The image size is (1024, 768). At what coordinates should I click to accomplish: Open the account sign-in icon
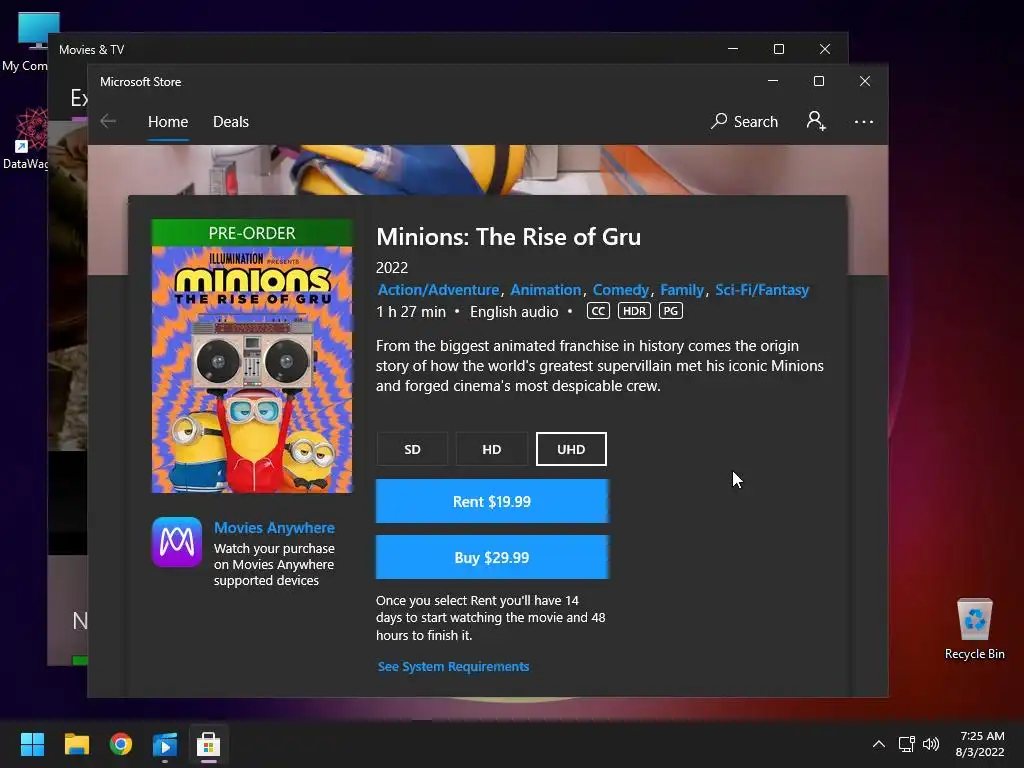(816, 121)
